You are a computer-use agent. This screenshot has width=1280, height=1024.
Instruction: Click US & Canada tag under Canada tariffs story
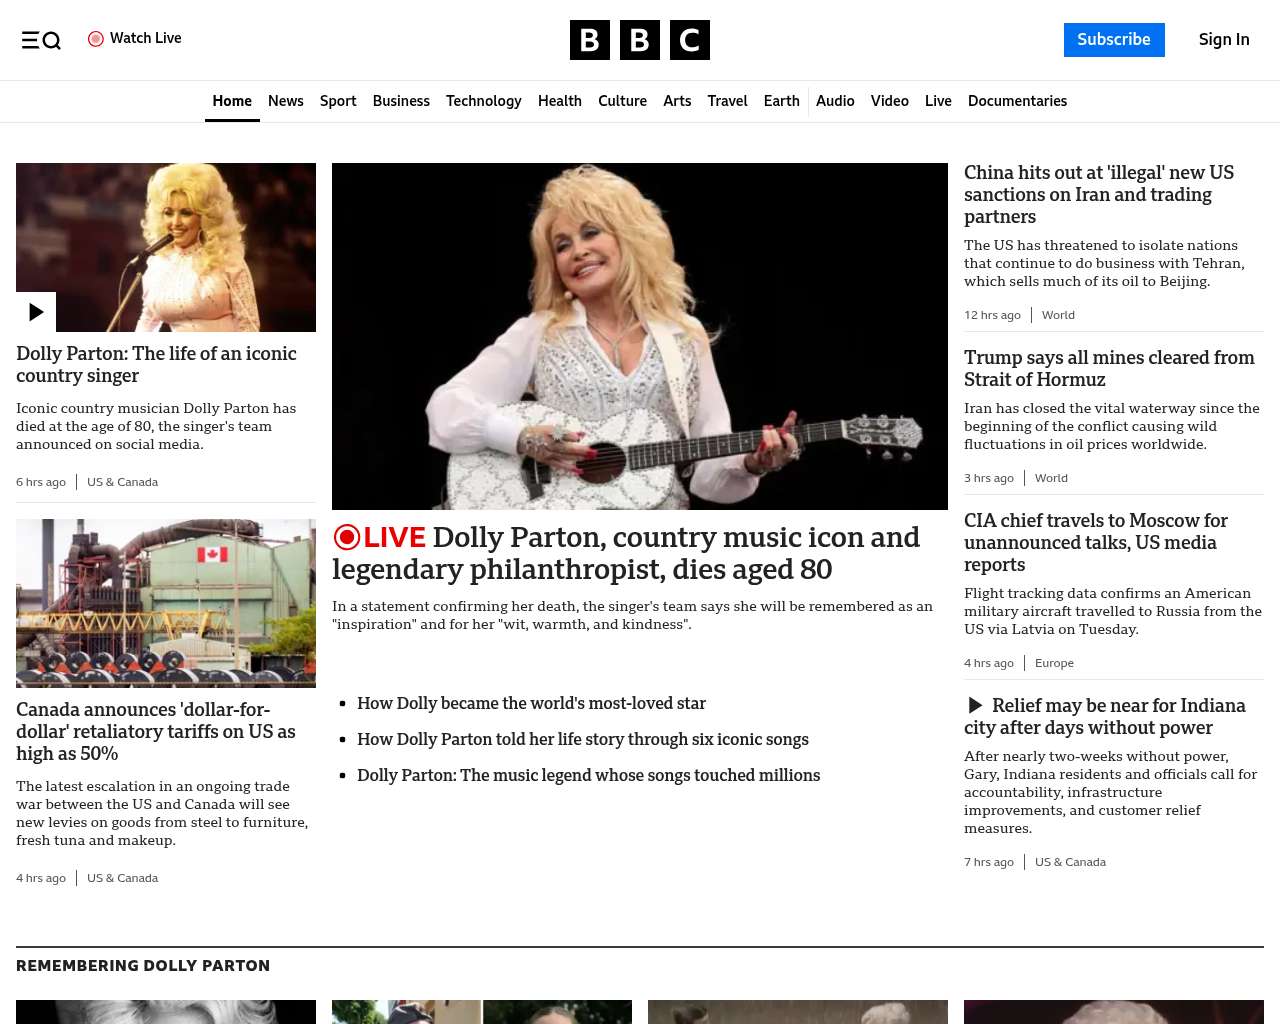[122, 878]
